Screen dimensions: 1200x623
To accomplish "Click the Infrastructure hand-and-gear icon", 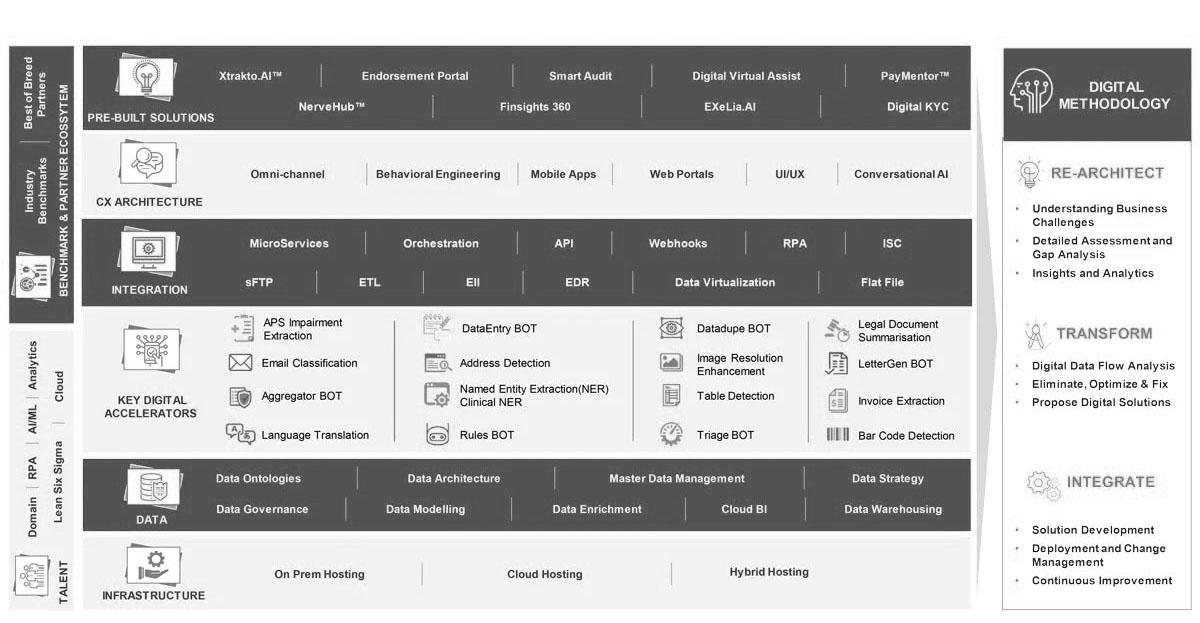I will click(x=152, y=565).
